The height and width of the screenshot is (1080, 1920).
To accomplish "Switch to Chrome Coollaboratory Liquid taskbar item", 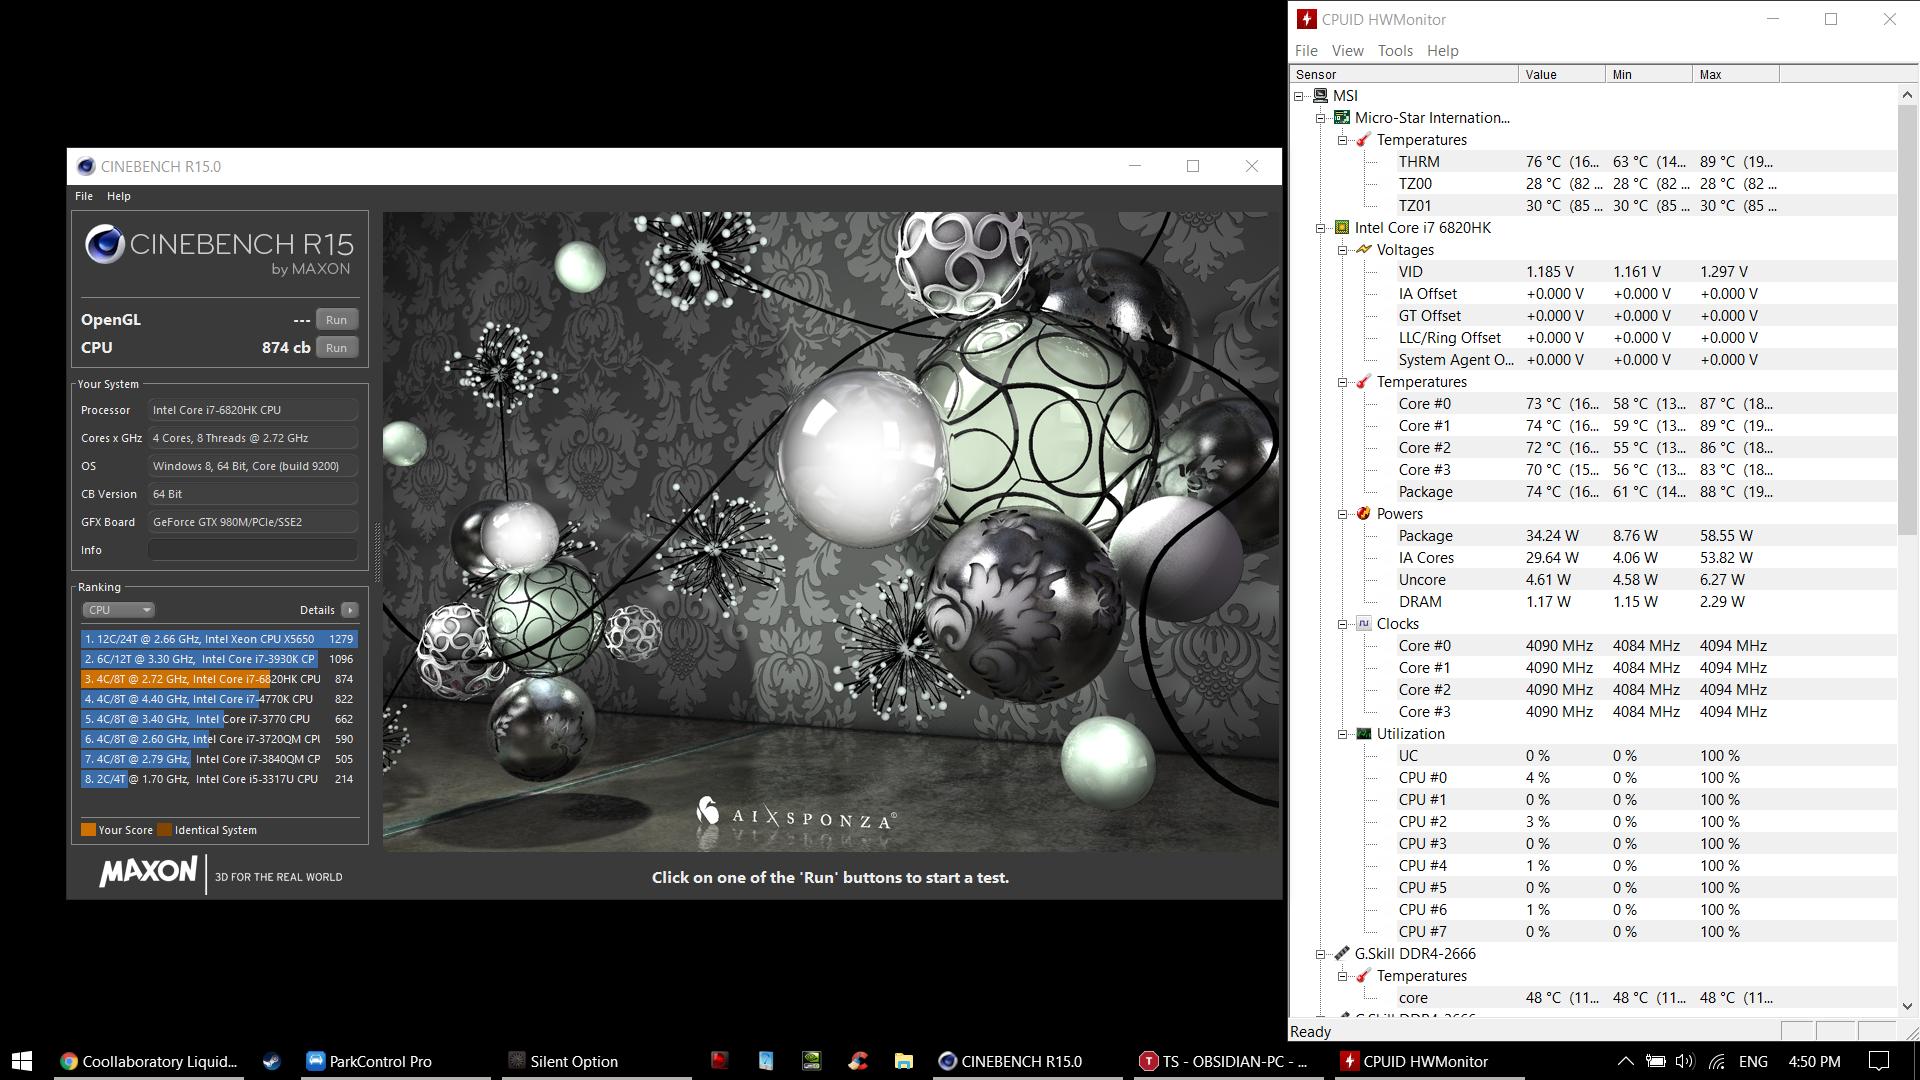I will click(148, 1061).
